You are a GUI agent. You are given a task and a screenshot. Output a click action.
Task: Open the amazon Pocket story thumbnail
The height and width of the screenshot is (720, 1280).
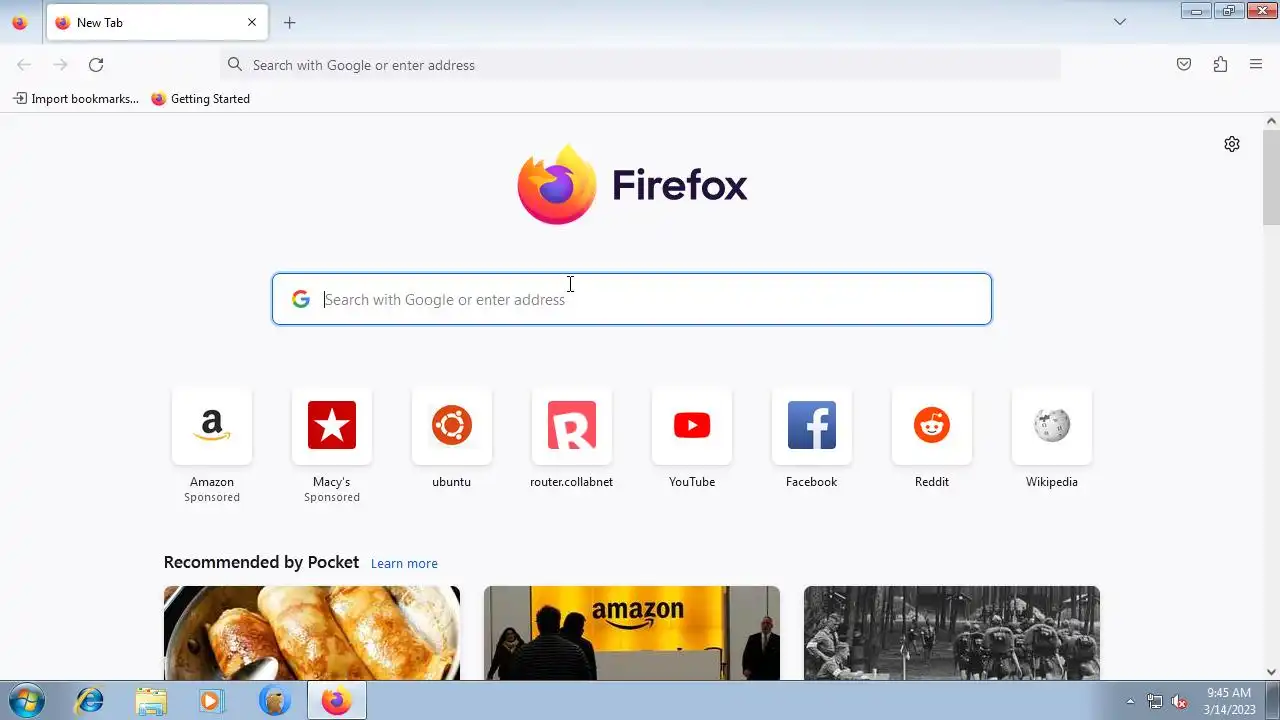point(632,633)
